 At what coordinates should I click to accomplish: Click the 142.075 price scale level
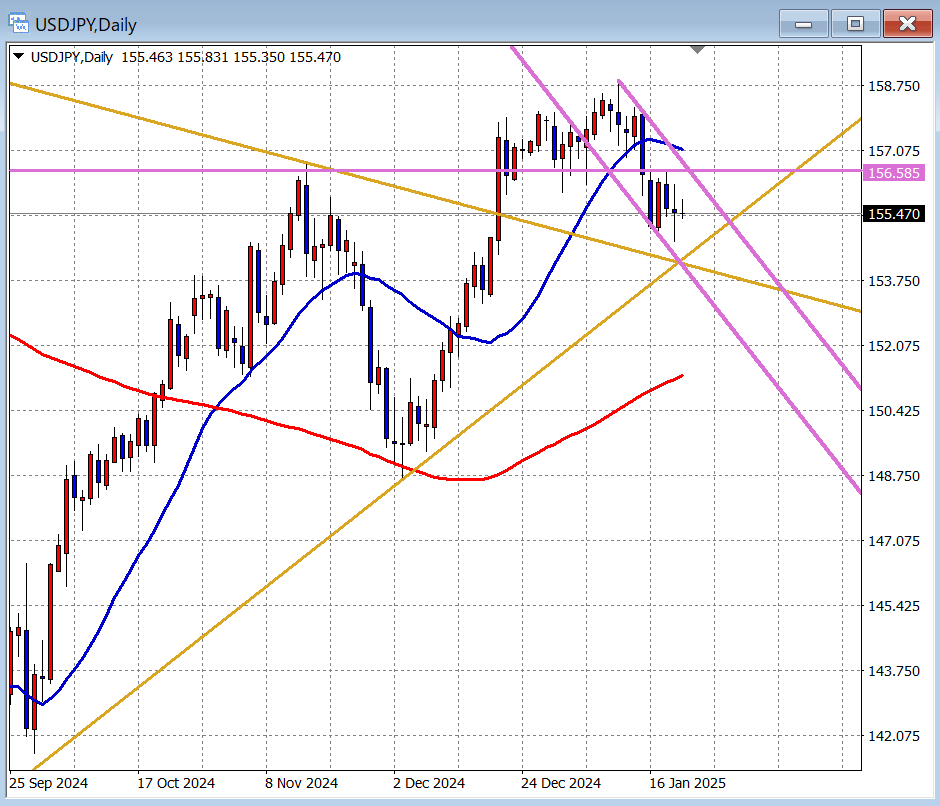892,736
